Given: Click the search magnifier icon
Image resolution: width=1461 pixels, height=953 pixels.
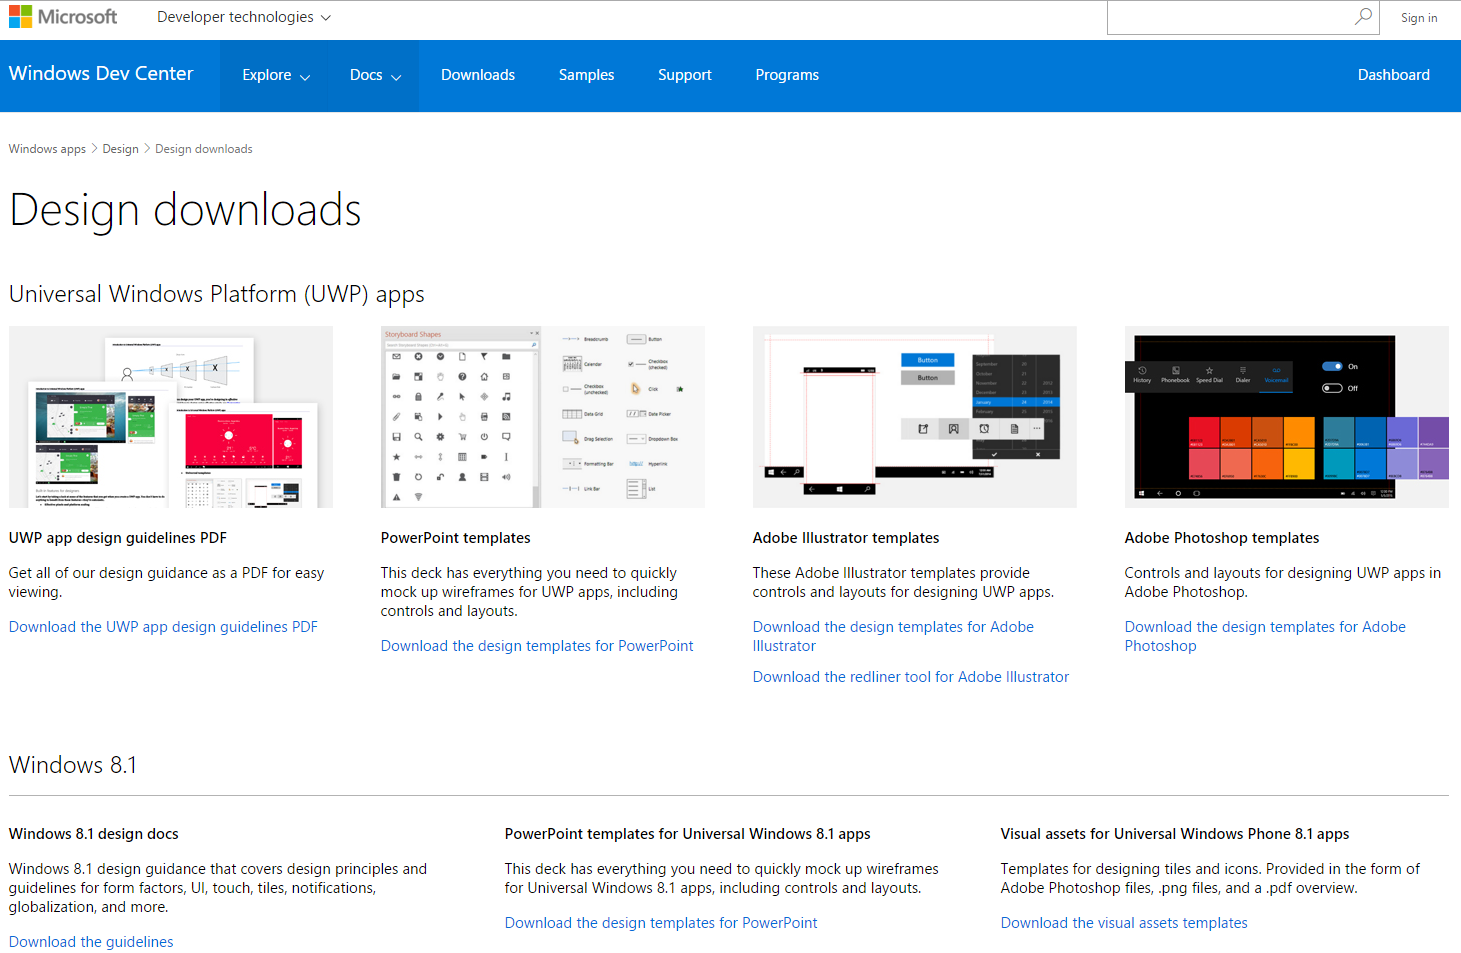Looking at the screenshot, I should [x=1363, y=17].
